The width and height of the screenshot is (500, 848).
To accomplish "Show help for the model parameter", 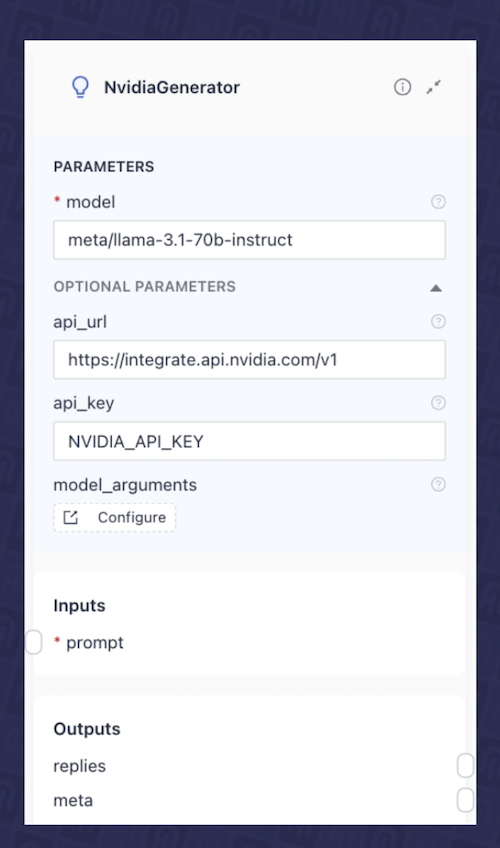I will pos(438,202).
